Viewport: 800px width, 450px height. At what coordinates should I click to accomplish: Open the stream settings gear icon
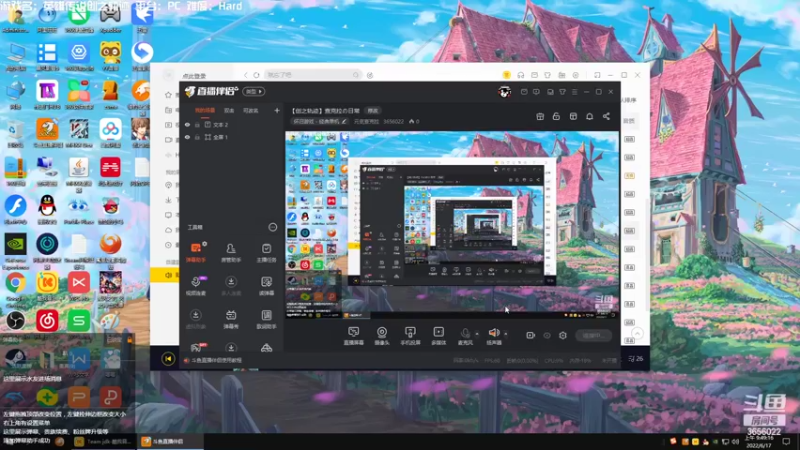(x=563, y=336)
